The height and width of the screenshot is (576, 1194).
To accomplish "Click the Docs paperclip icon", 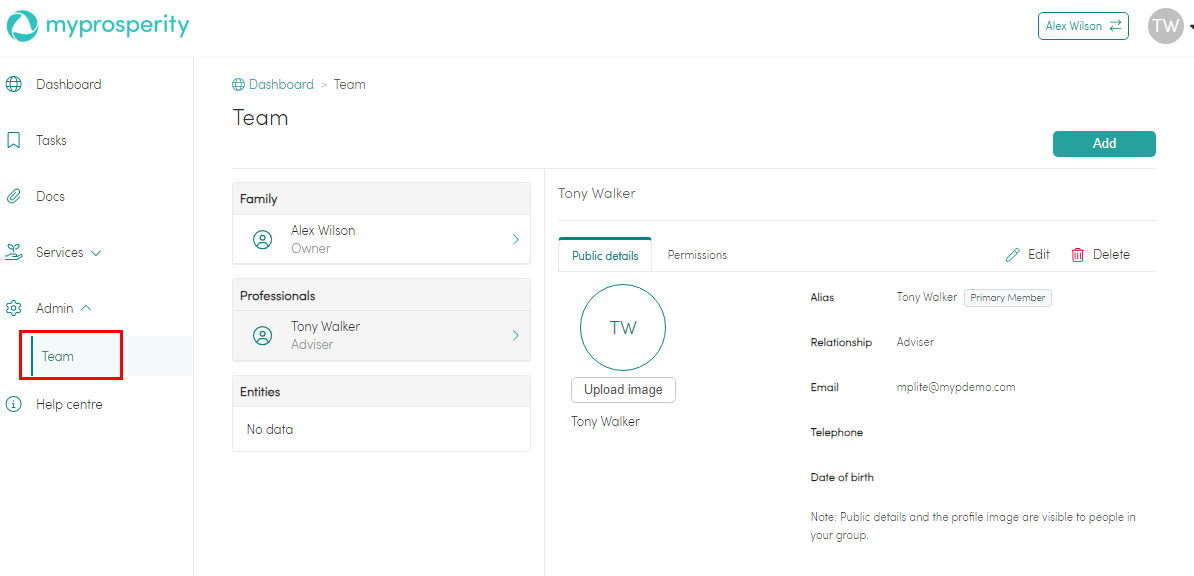I will point(14,197).
